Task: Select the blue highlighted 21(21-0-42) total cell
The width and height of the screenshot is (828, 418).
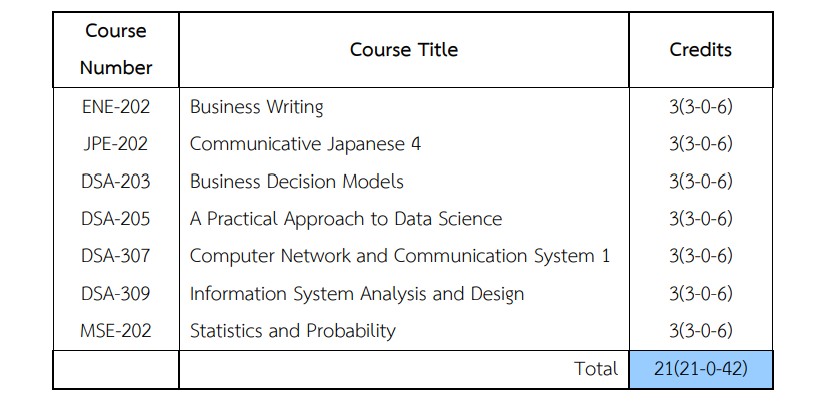Action: point(700,369)
